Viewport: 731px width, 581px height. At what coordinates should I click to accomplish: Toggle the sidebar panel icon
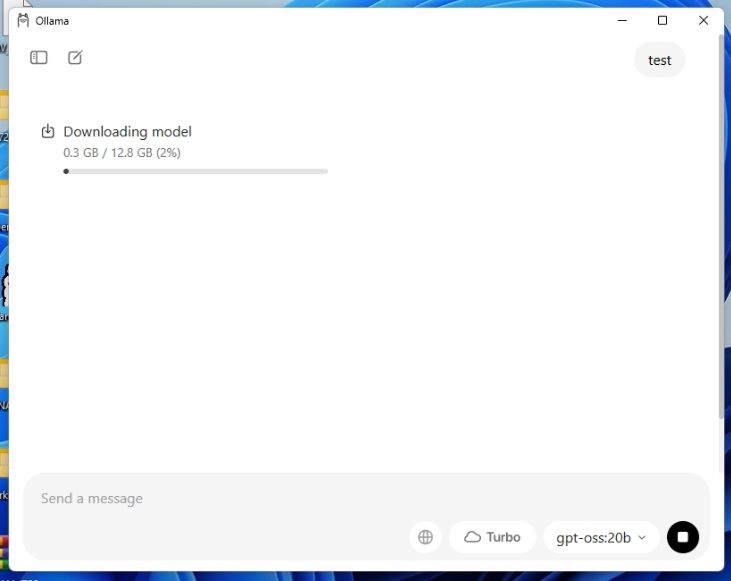click(x=39, y=57)
